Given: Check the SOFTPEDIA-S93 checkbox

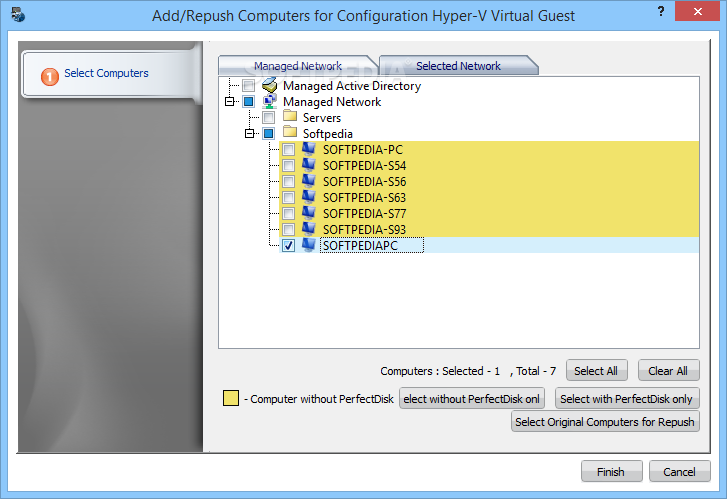Looking at the screenshot, I should (x=288, y=230).
